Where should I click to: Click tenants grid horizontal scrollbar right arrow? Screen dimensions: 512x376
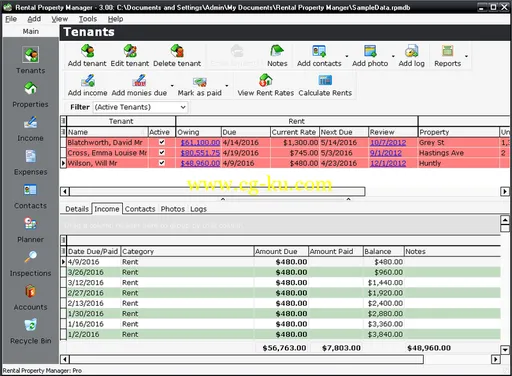505,191
